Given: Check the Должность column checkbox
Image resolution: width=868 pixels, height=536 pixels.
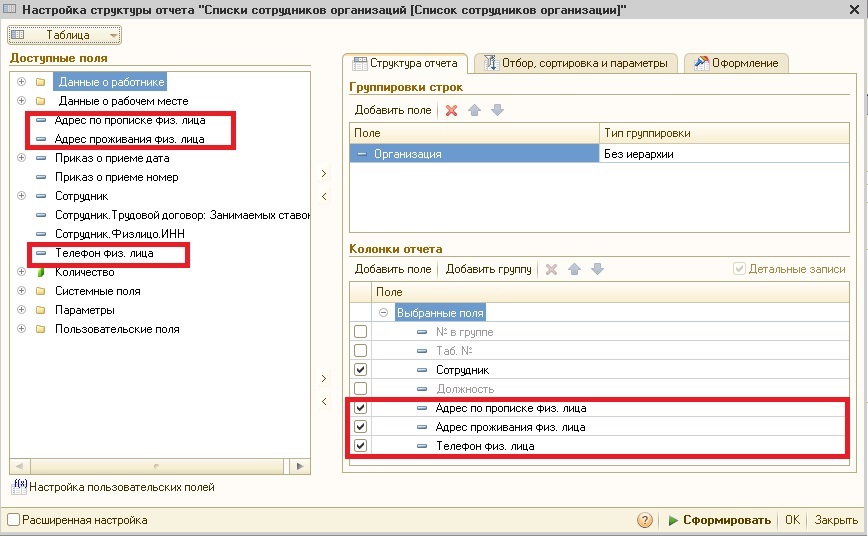Looking at the screenshot, I should 360,389.
